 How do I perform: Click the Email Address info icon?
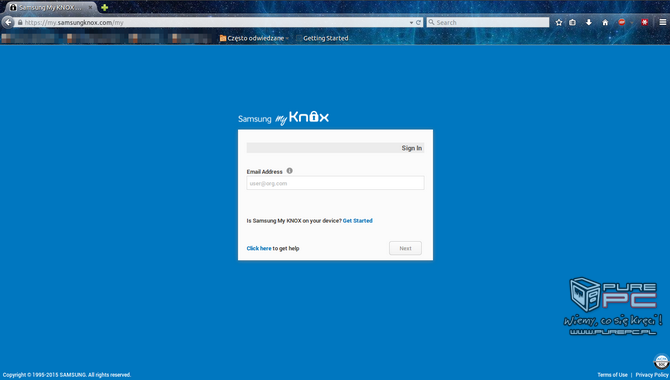[289, 171]
